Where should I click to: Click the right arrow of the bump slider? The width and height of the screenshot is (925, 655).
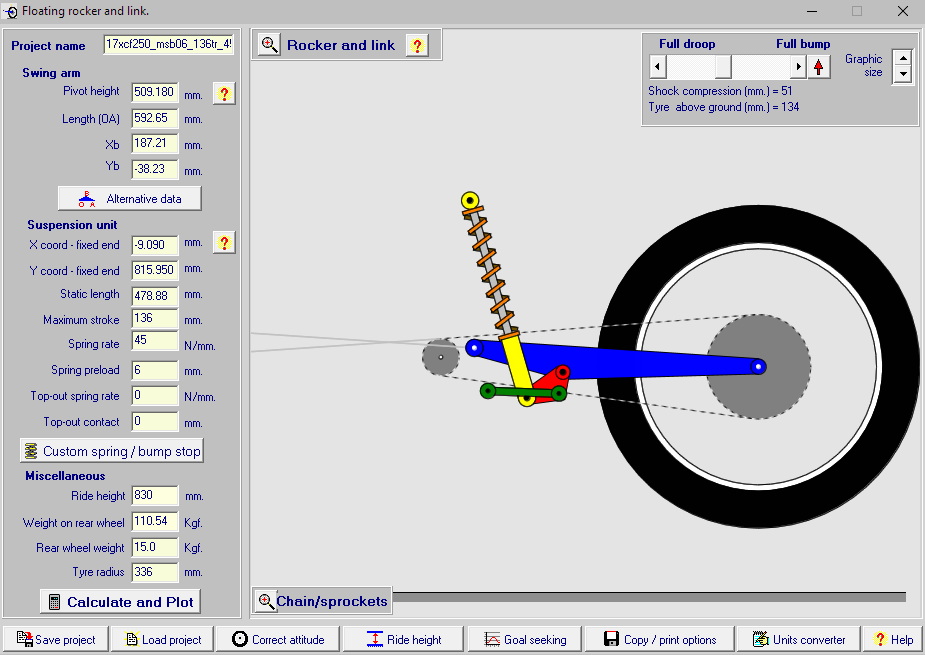pos(797,67)
